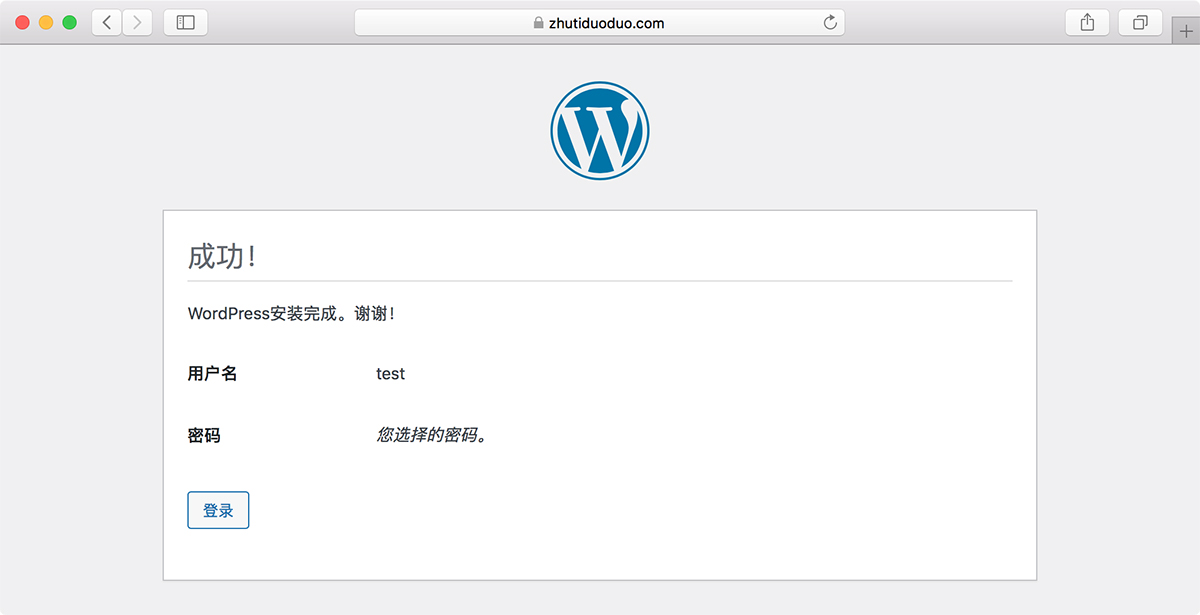This screenshot has height=615, width=1200.
Task: Minimize the window with yellow button
Action: (46, 22)
